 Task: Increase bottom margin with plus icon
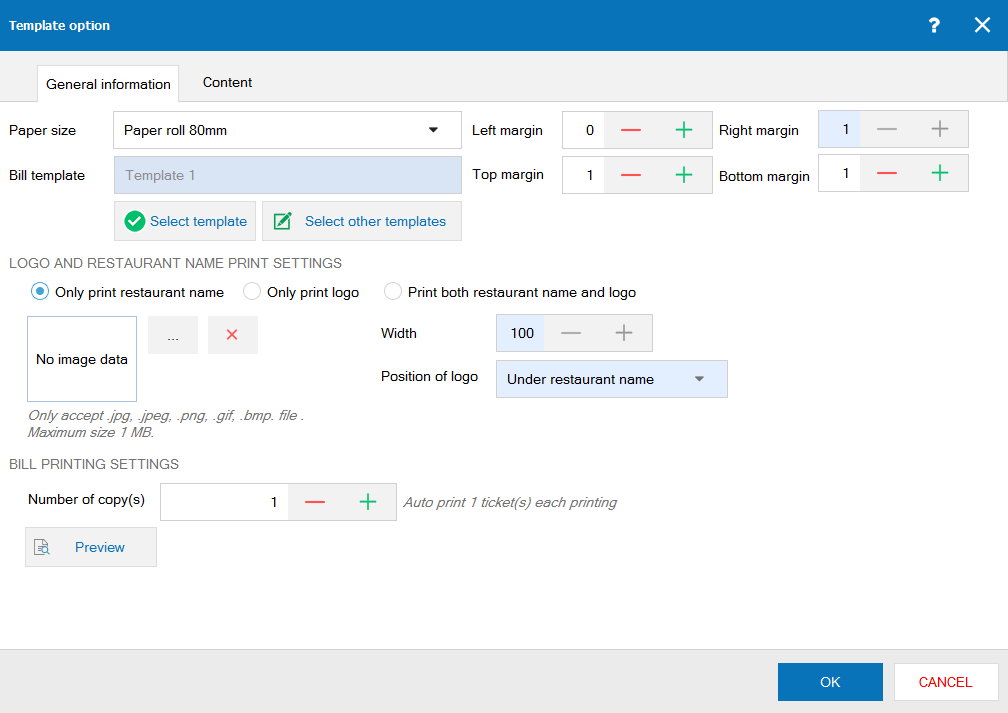[940, 173]
